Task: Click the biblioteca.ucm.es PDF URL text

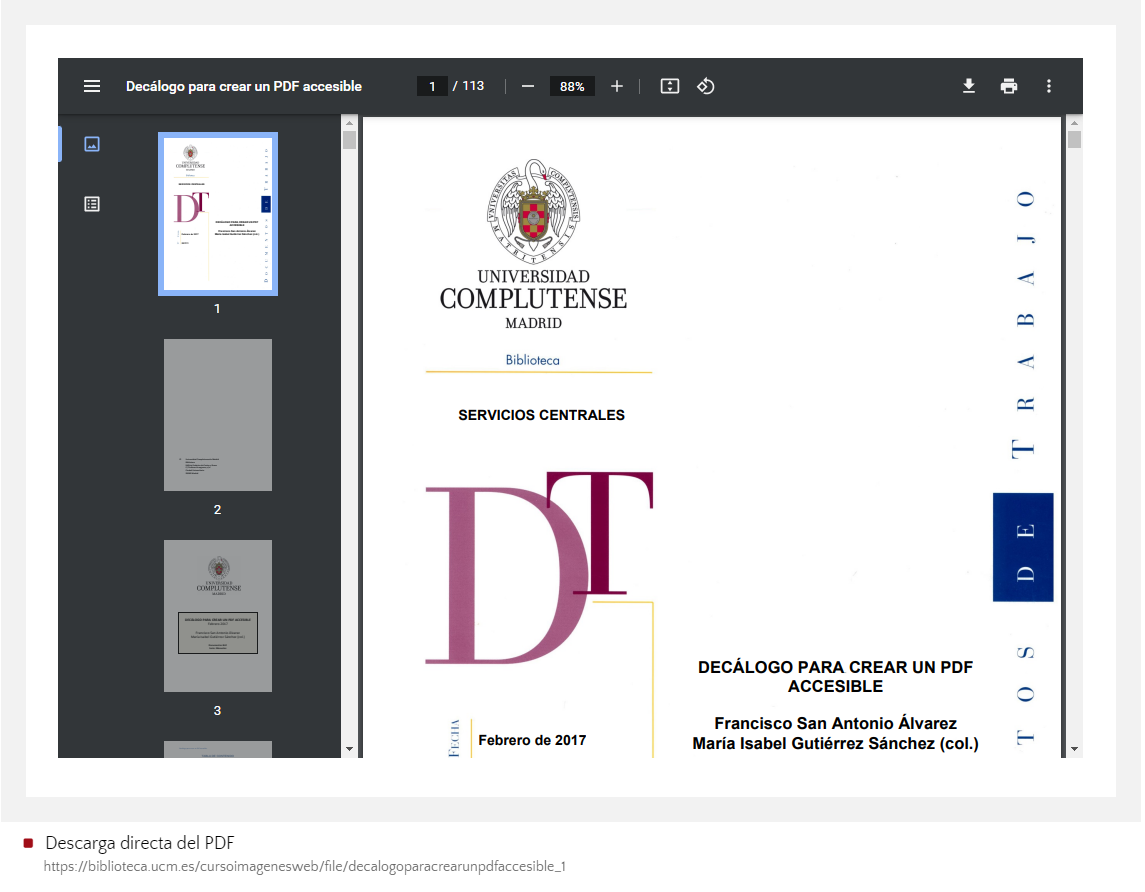Action: coord(305,866)
